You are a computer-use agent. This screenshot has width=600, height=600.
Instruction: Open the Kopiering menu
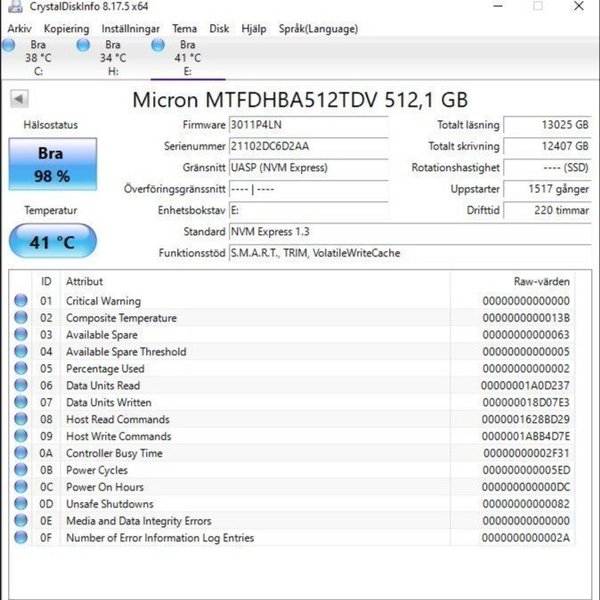click(66, 29)
